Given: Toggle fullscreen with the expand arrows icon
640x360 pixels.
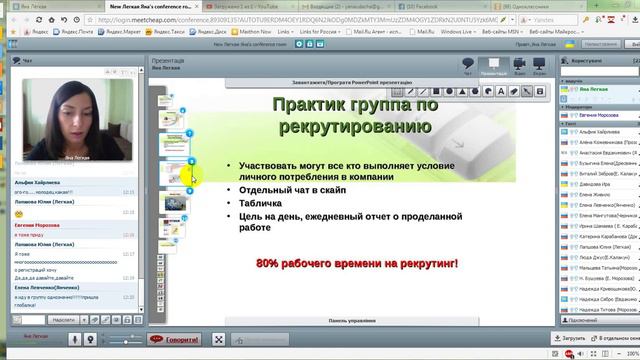Looking at the screenshot, I should click(x=219, y=339).
